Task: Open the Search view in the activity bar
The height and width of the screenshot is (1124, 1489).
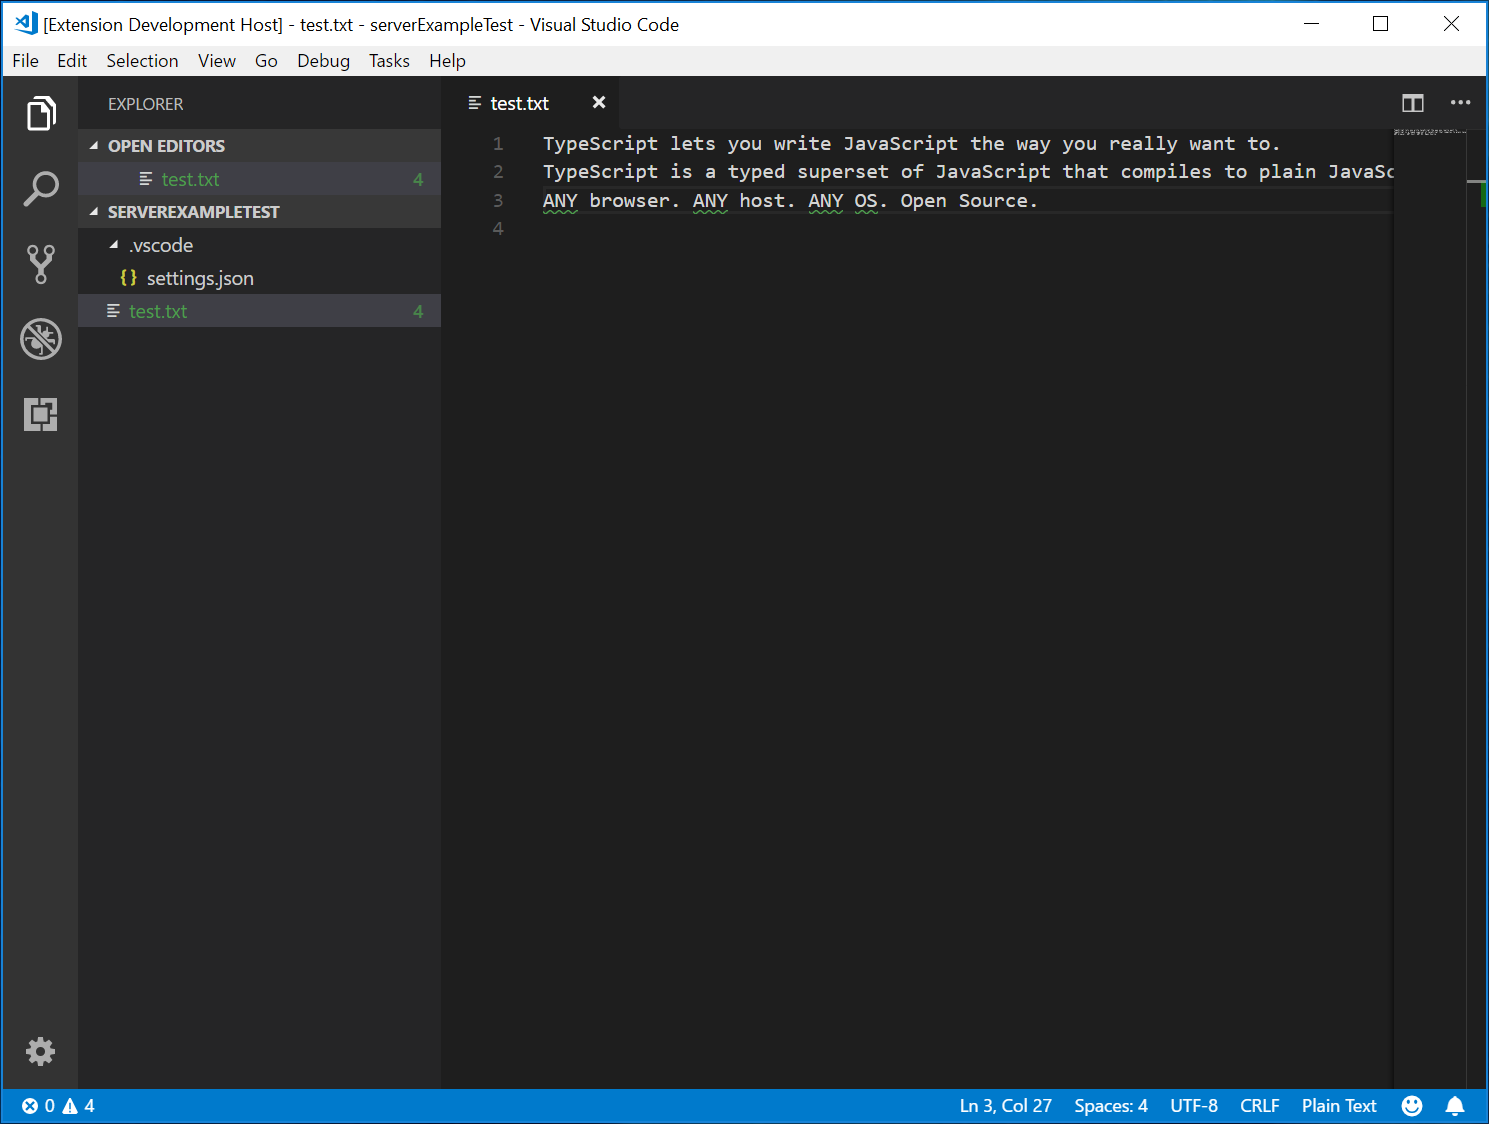Action: (40, 188)
